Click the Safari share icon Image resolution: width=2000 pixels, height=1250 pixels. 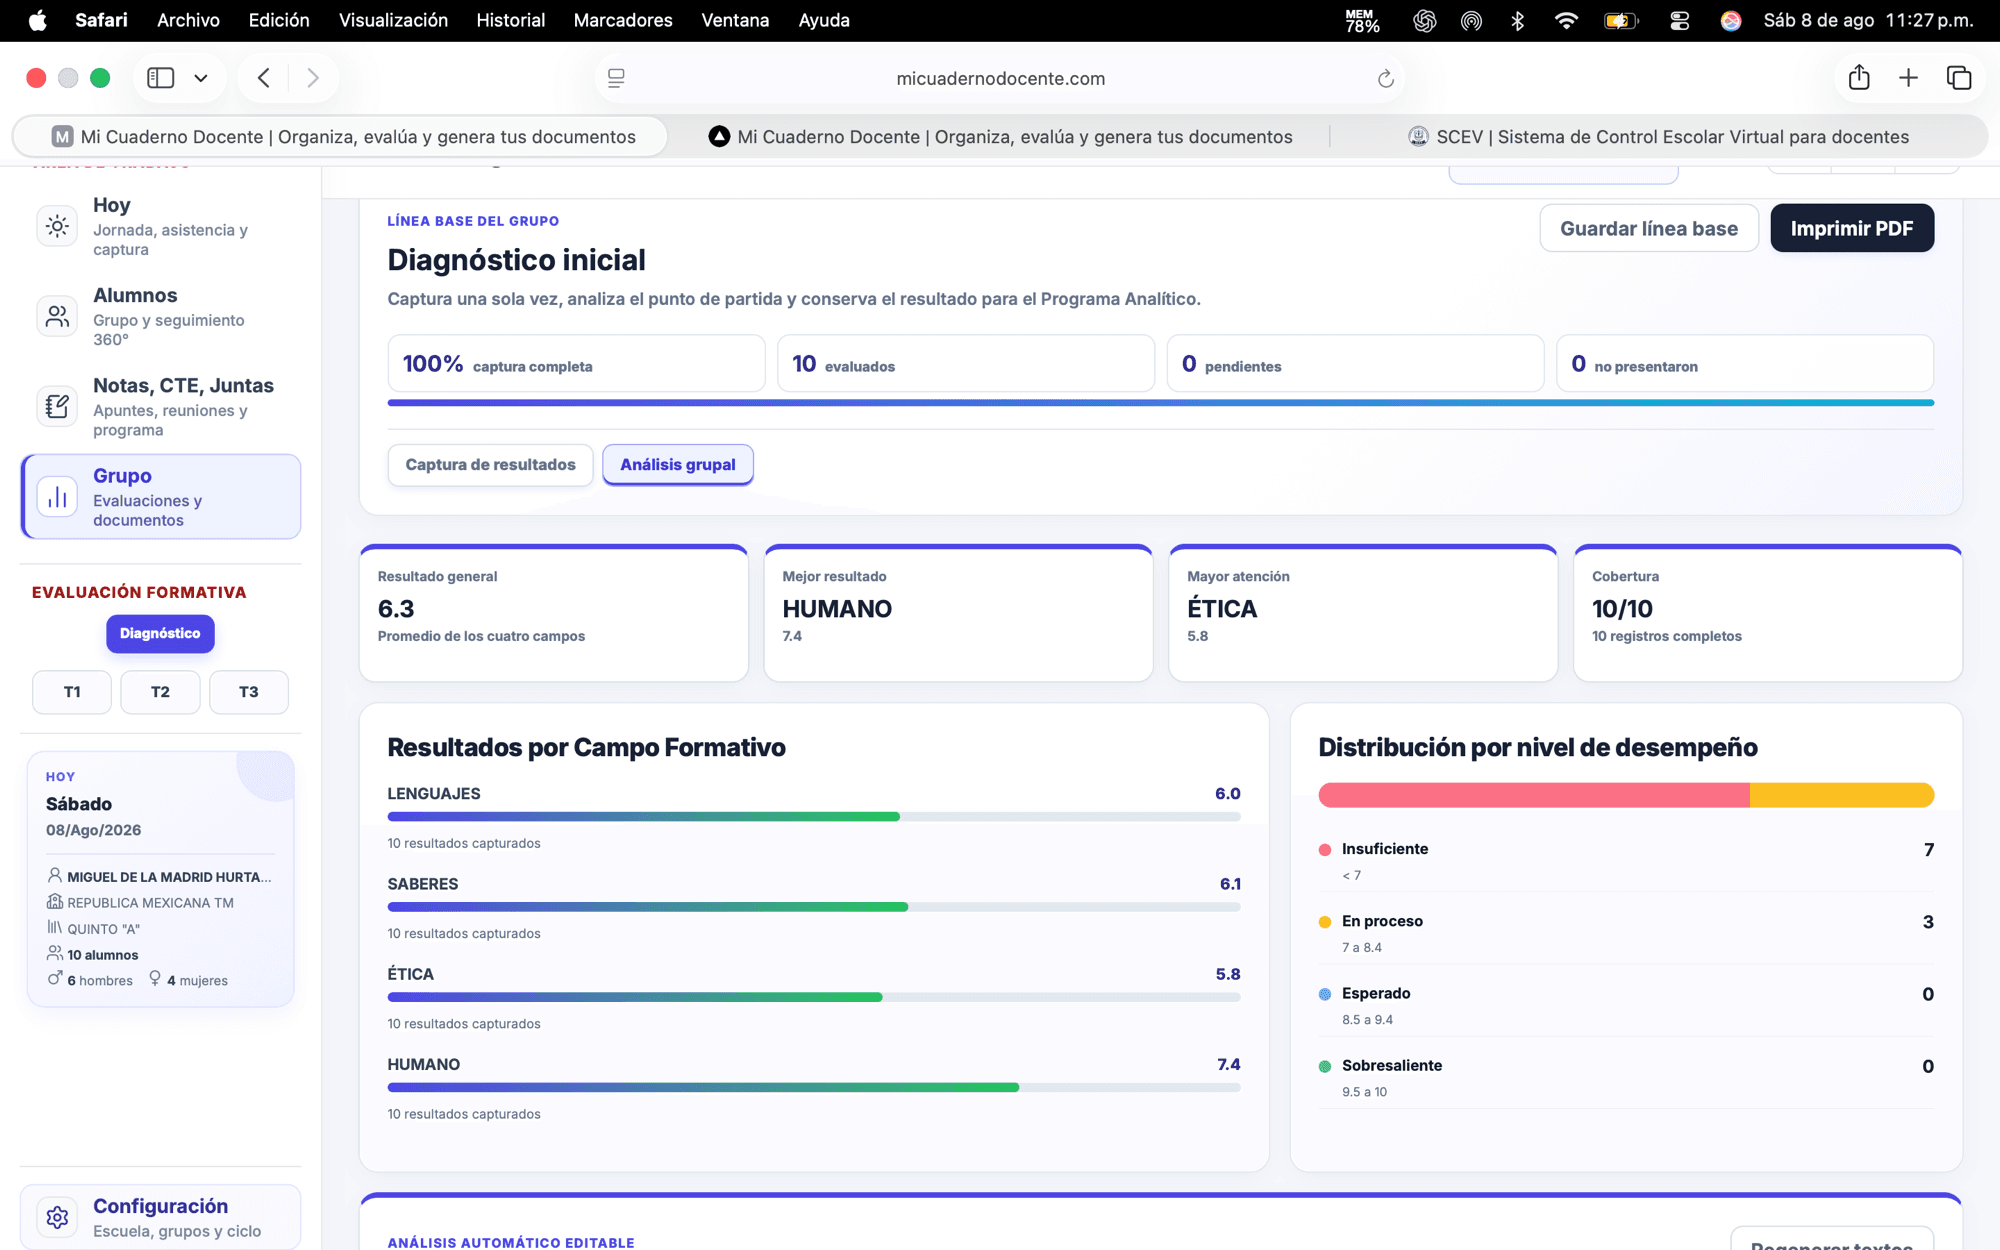(x=1859, y=77)
